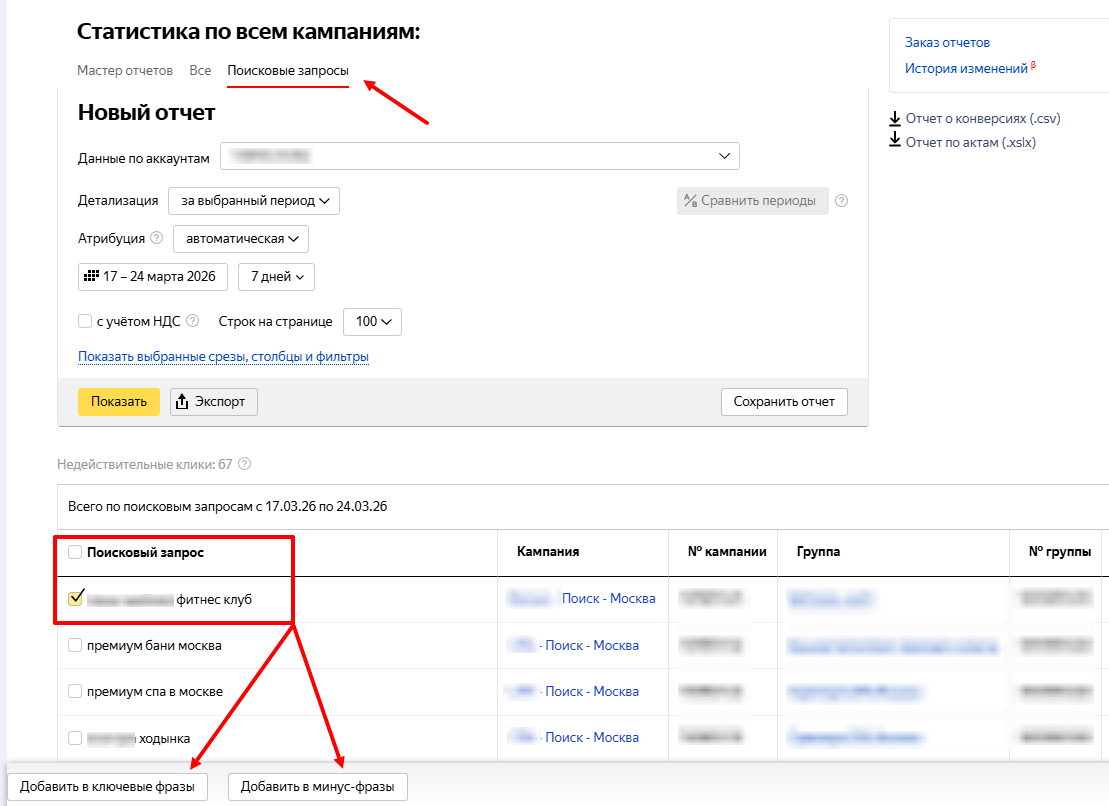Open group link in 'премиум спа в москве' row
The height and width of the screenshot is (806, 1109).
(854, 691)
